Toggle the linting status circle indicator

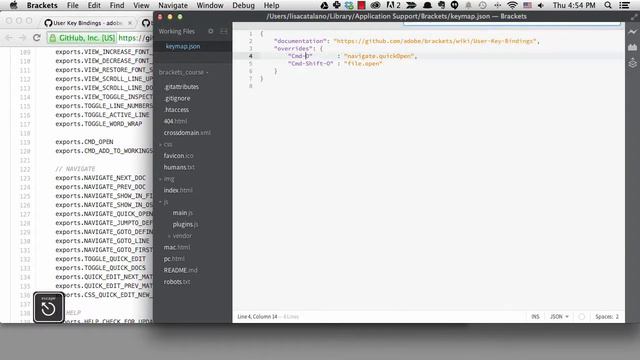[582, 316]
